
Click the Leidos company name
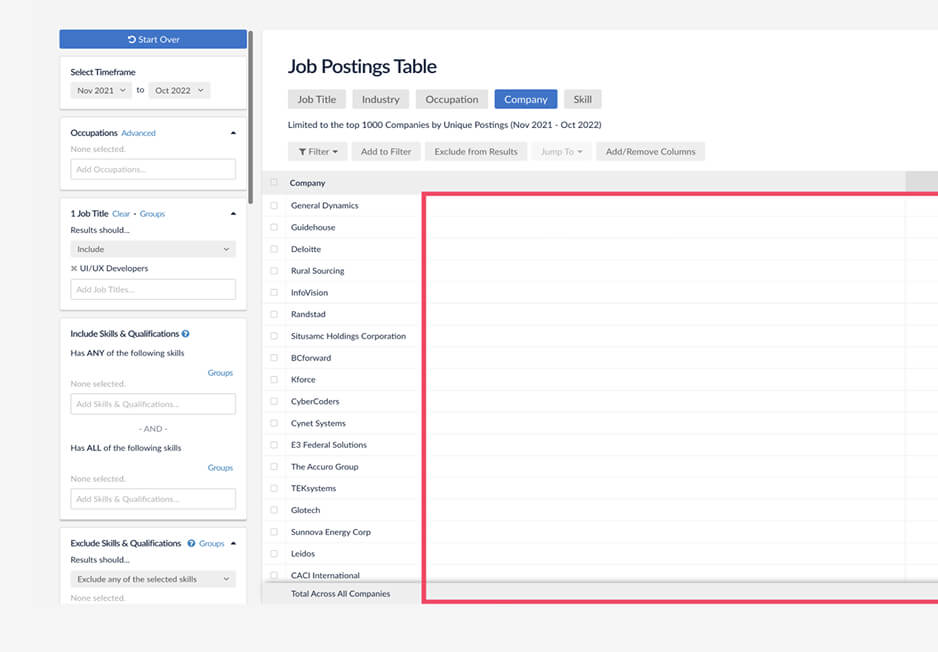[303, 554]
